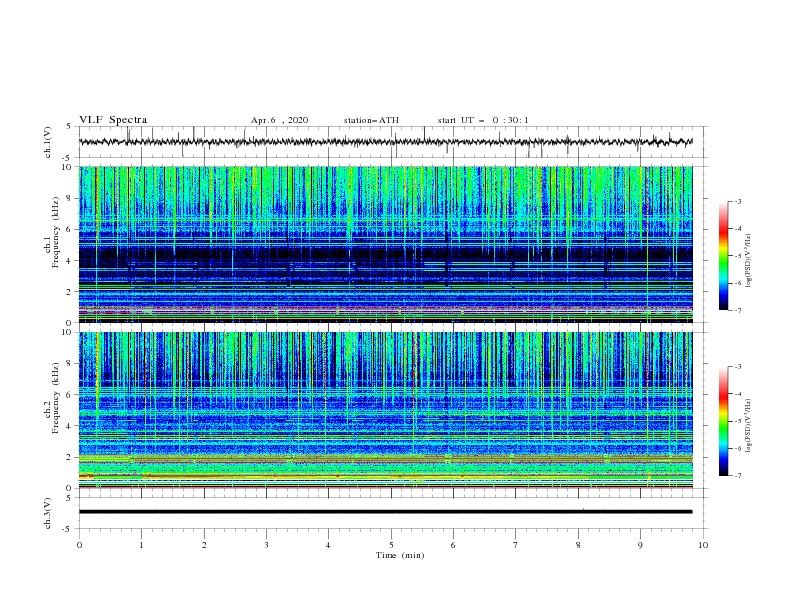
Task: Select the "ch.1(V)" axis label
Action: tap(48, 142)
